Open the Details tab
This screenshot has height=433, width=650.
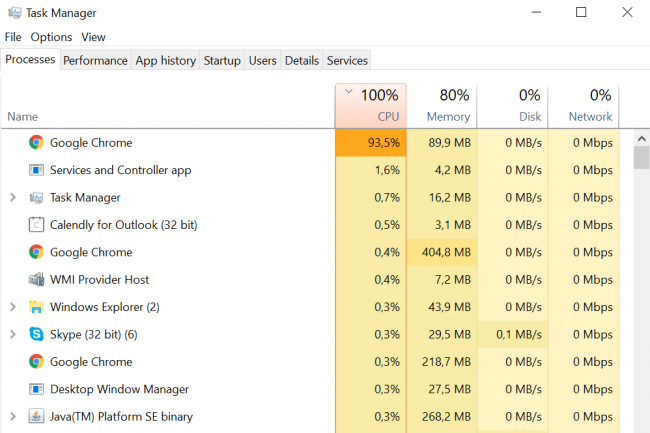[302, 60]
